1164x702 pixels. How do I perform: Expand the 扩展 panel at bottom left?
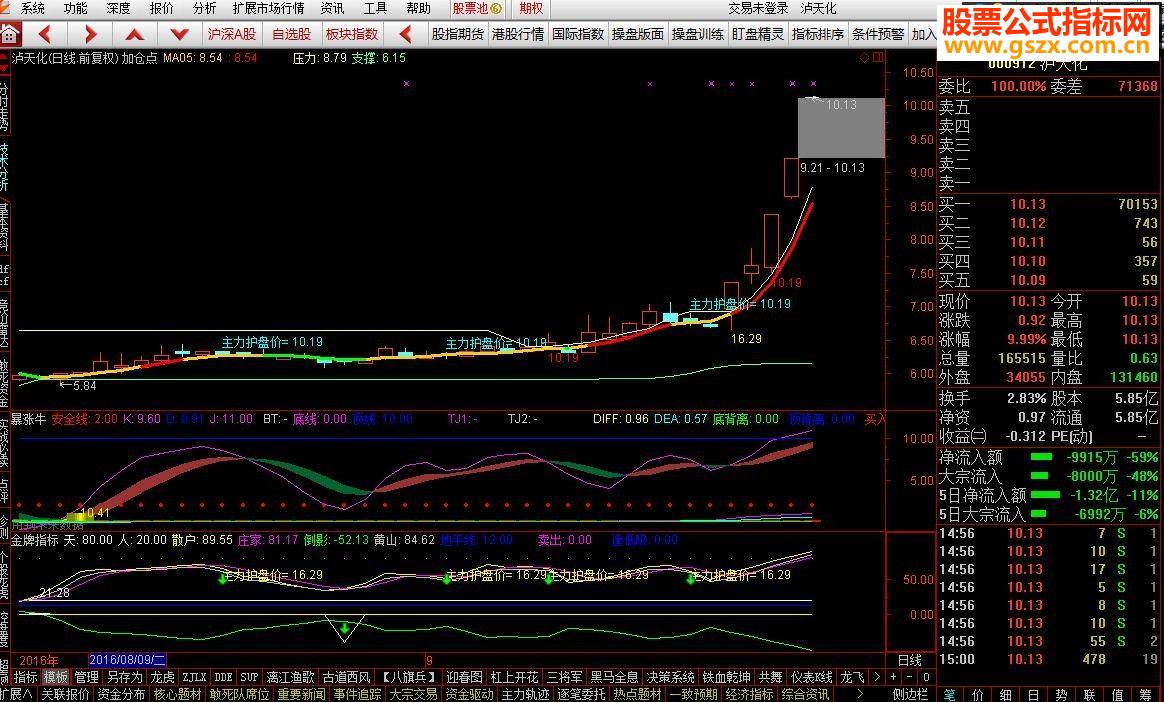[x=17, y=695]
